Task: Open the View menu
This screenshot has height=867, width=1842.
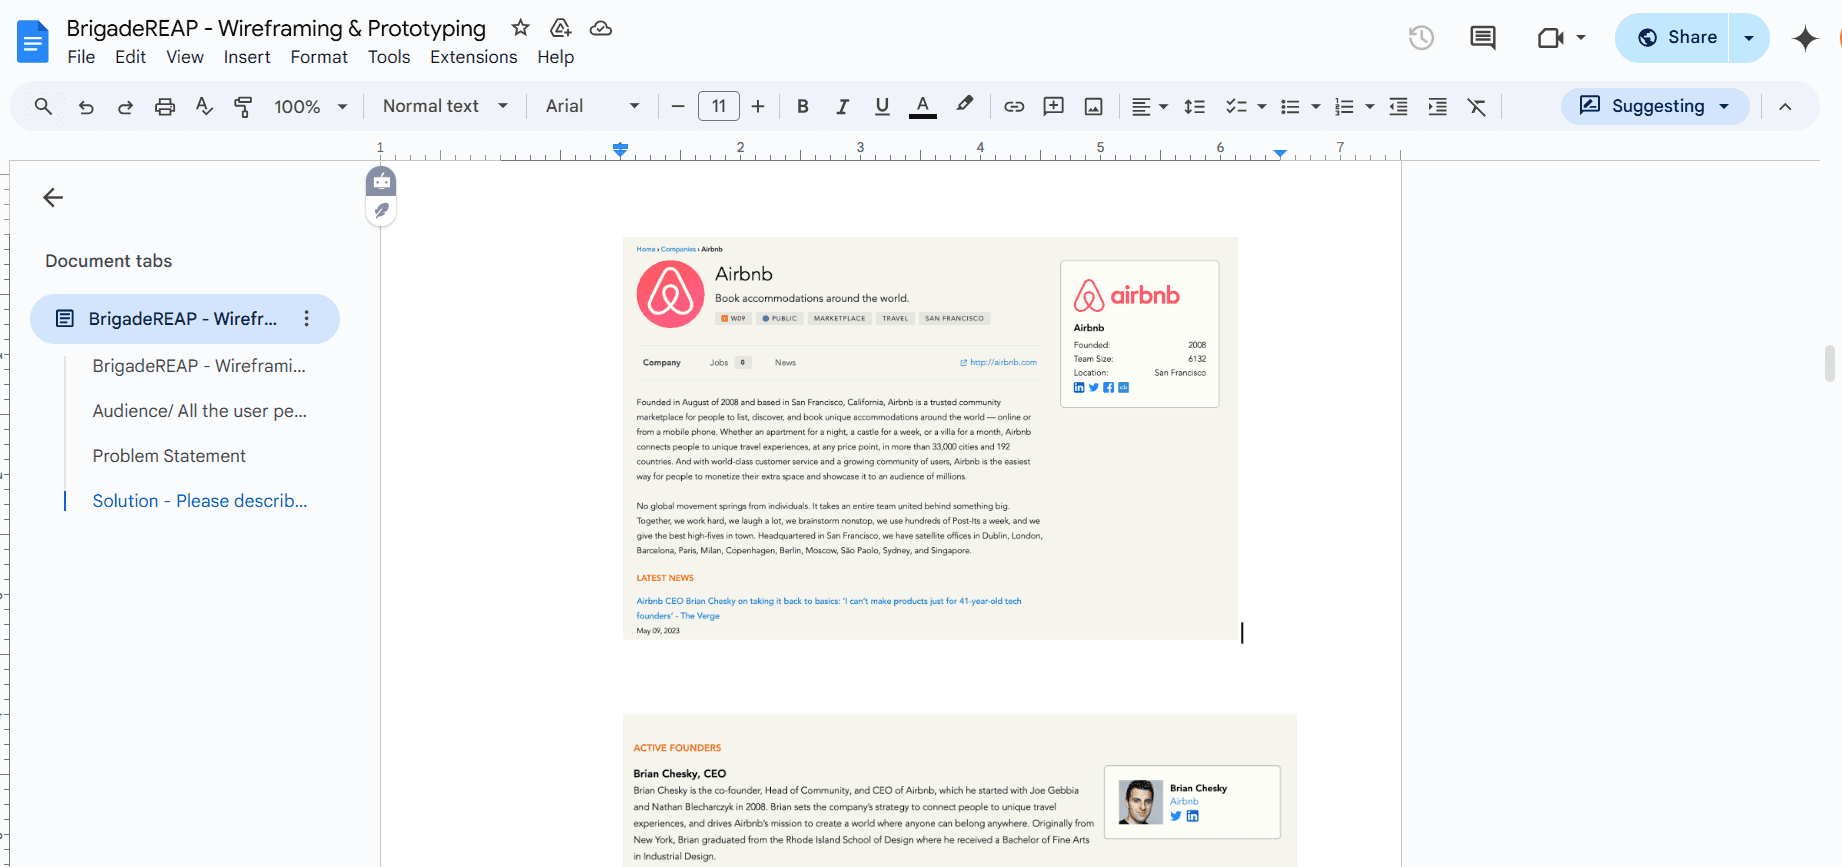Action: tap(185, 57)
